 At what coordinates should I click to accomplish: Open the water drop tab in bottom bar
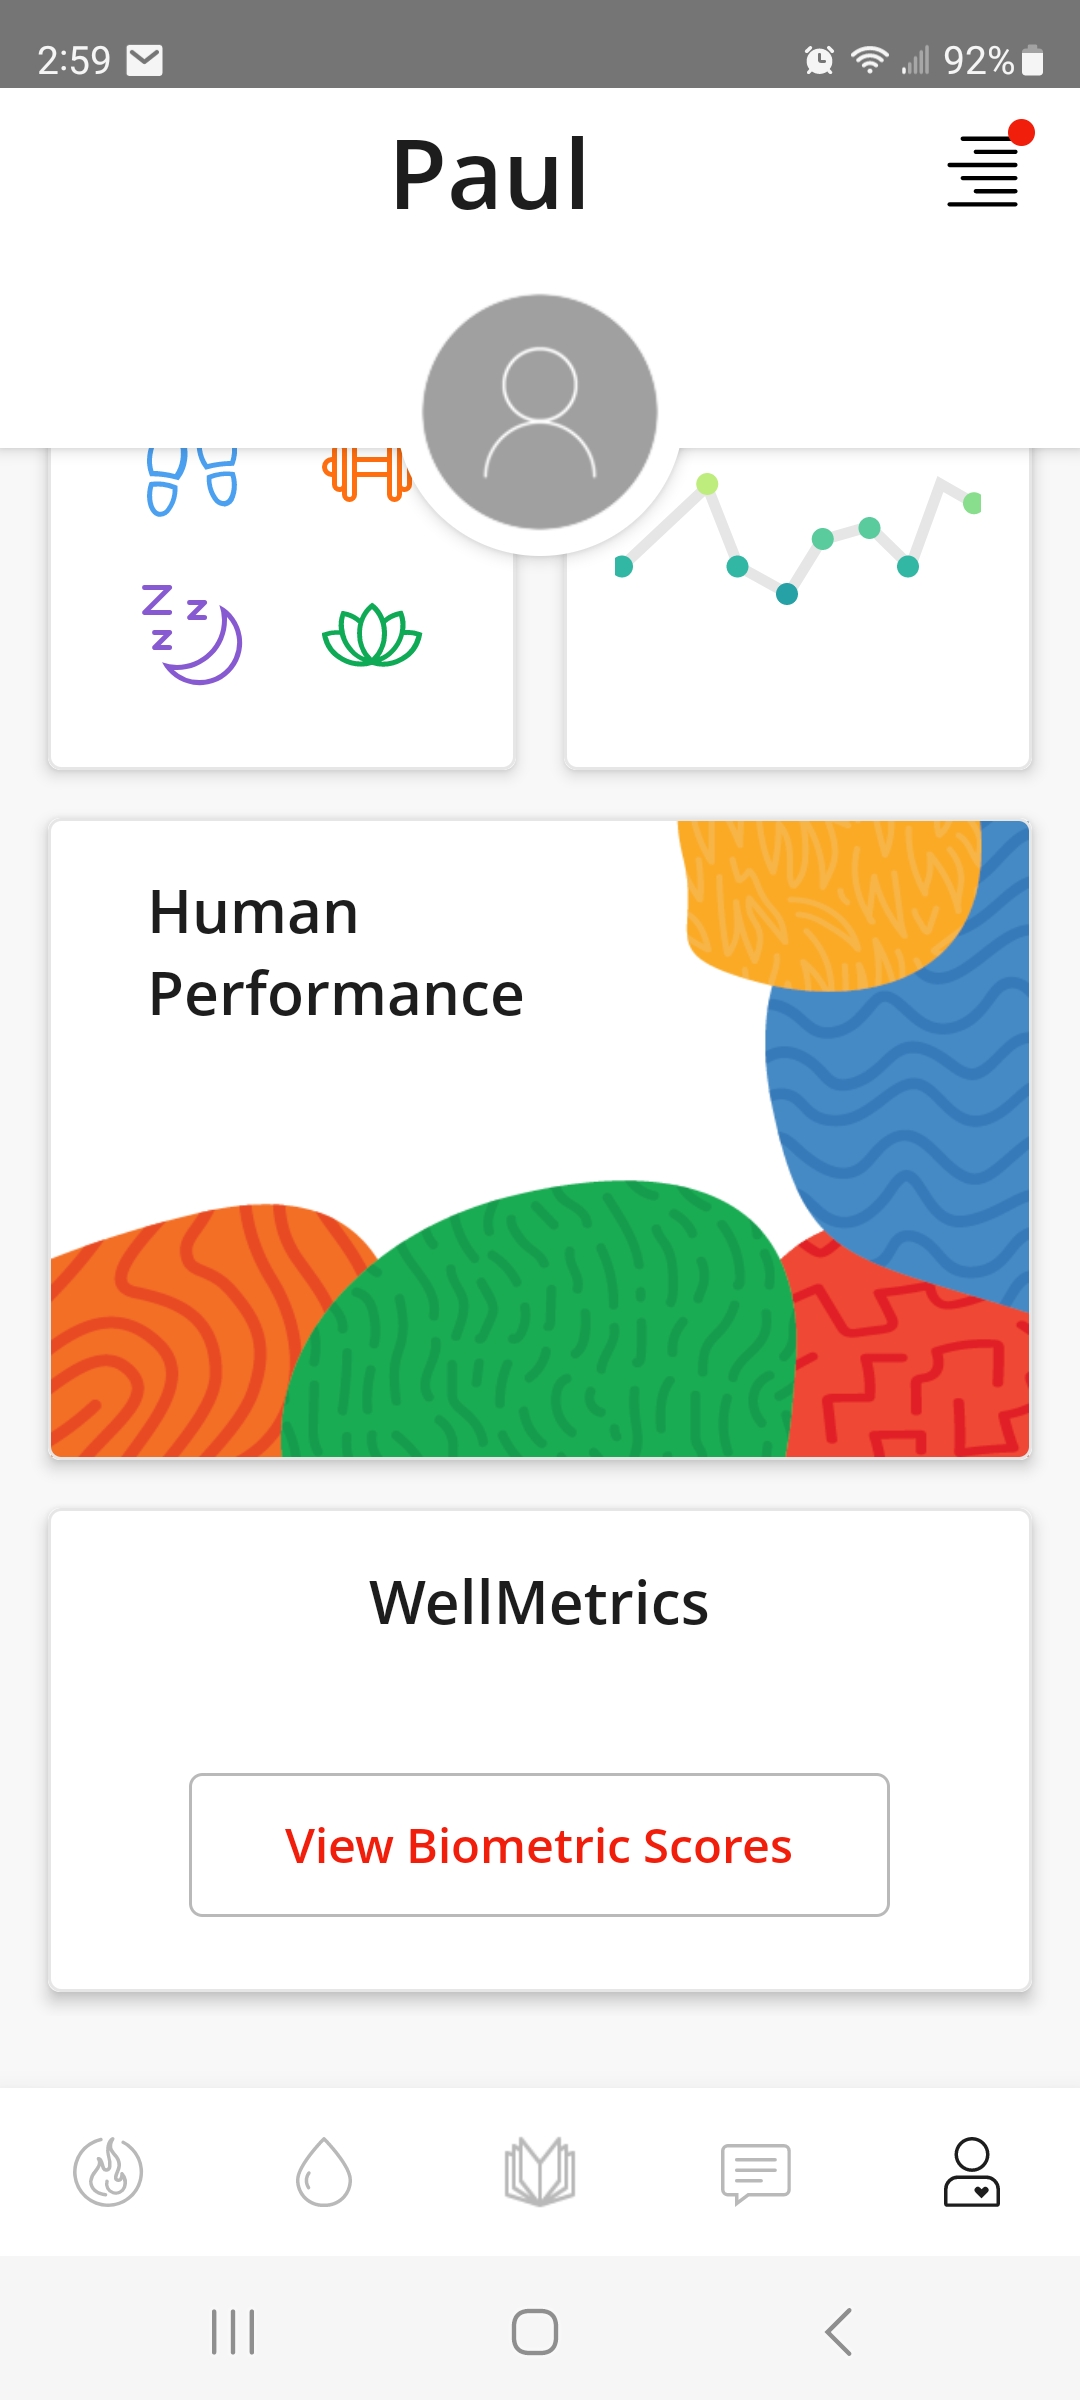click(324, 2171)
